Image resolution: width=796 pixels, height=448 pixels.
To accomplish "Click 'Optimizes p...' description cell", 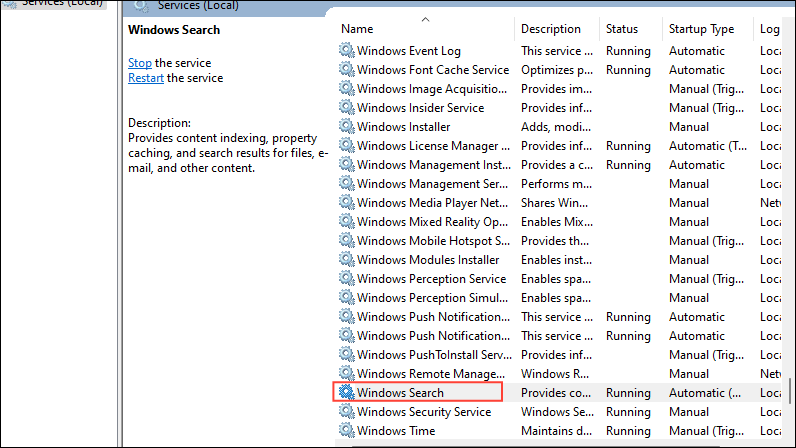I will pos(557,70).
